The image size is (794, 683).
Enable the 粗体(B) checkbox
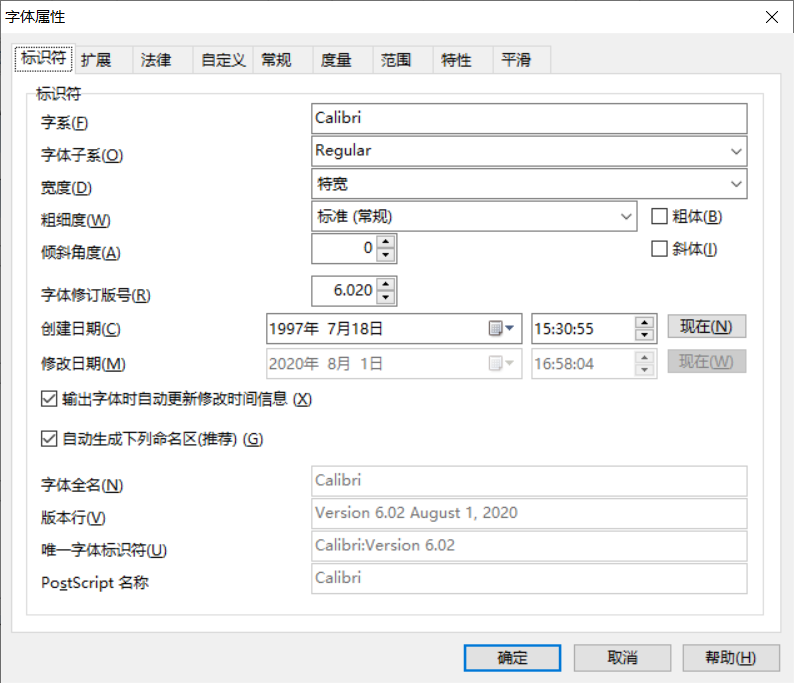(x=659, y=216)
